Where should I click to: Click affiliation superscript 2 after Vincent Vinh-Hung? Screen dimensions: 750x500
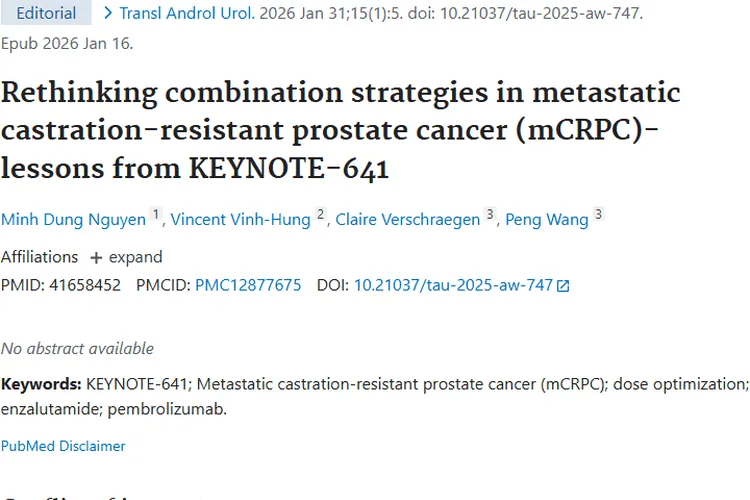321,215
